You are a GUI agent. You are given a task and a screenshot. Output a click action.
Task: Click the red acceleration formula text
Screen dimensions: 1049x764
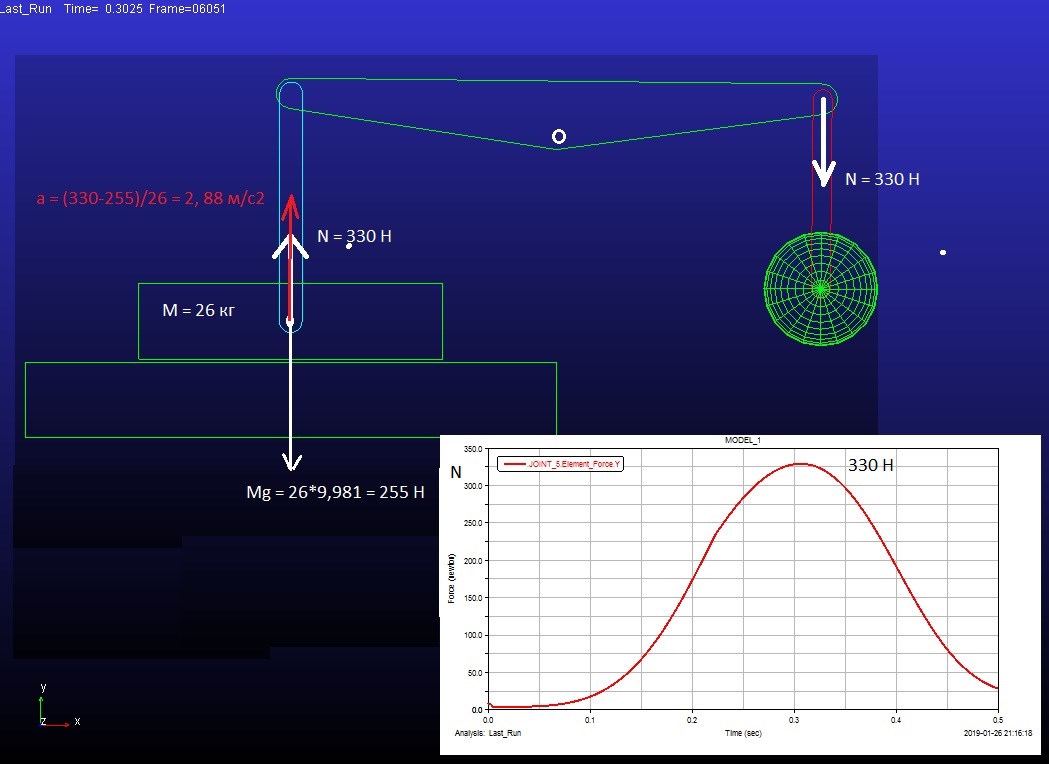(x=150, y=199)
